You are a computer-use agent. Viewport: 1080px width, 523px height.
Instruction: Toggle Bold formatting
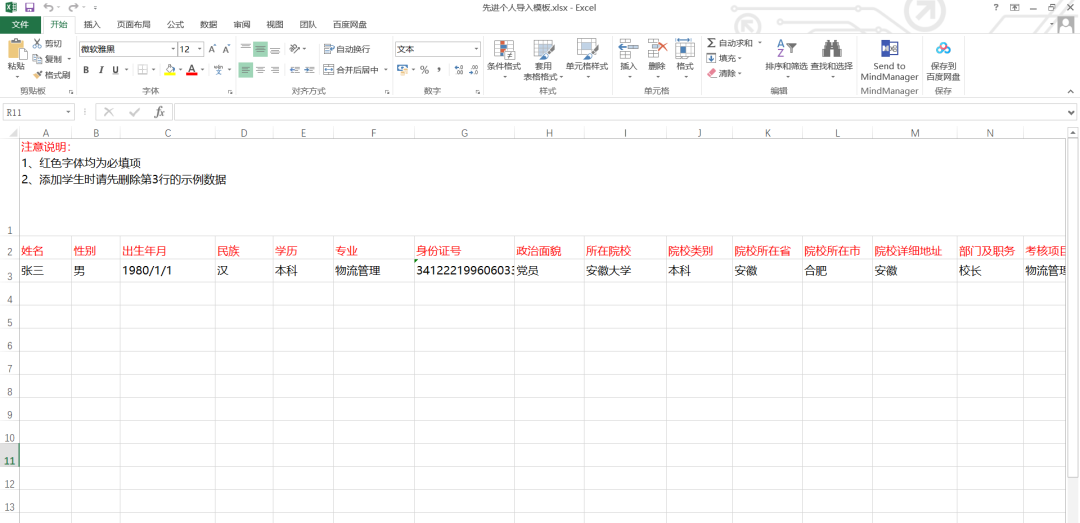click(86, 70)
